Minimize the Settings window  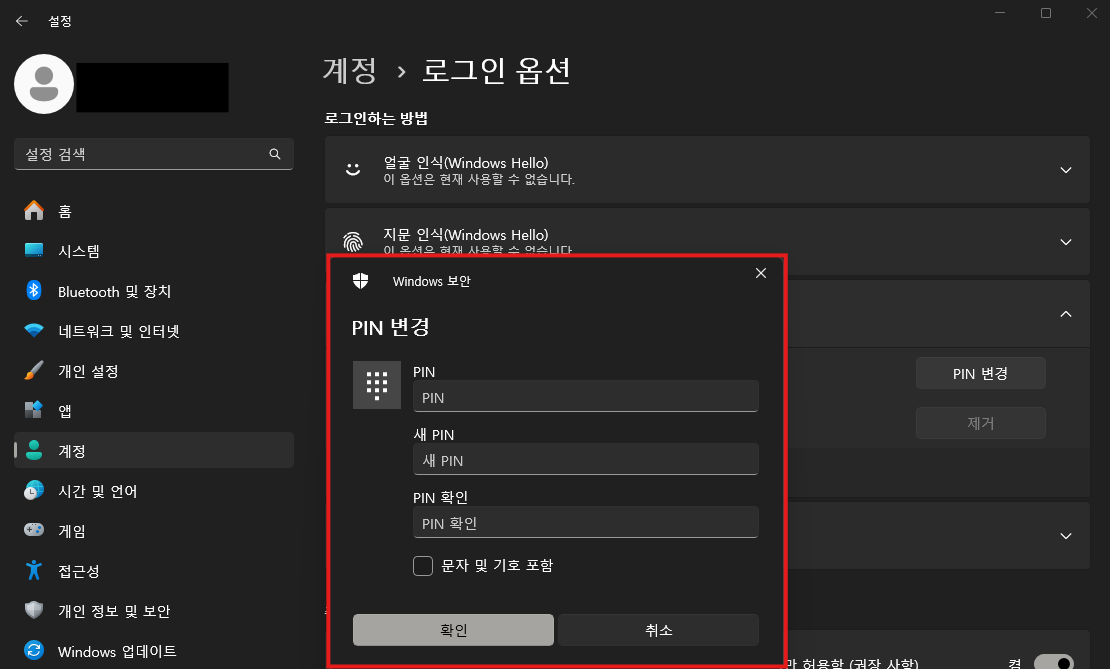click(x=1000, y=13)
